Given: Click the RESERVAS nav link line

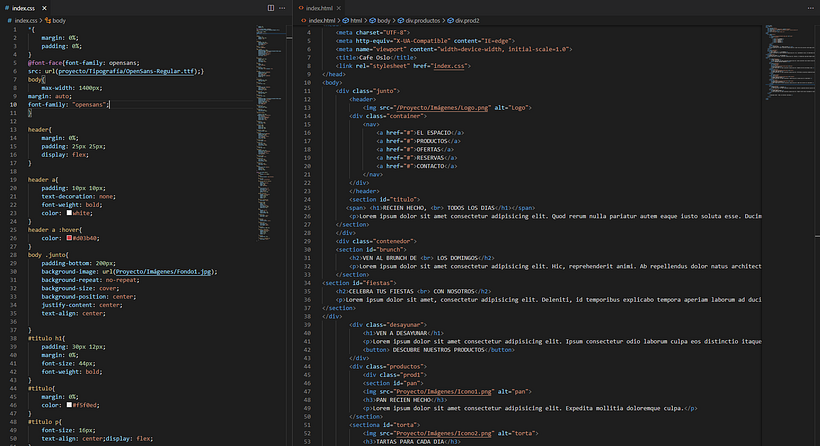Looking at the screenshot, I should (x=417, y=158).
